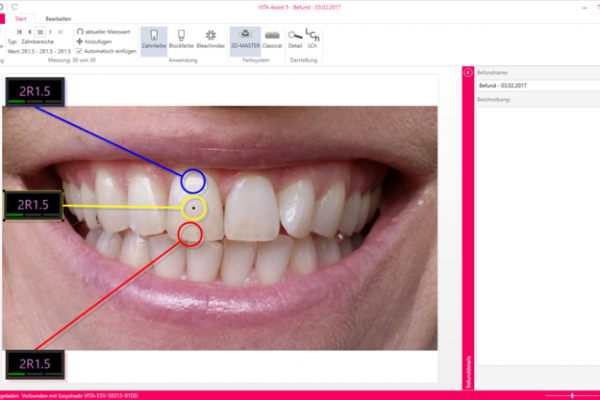Click the top-left 2R1.5 shade label
The height and width of the screenshot is (400, 600).
[x=35, y=92]
